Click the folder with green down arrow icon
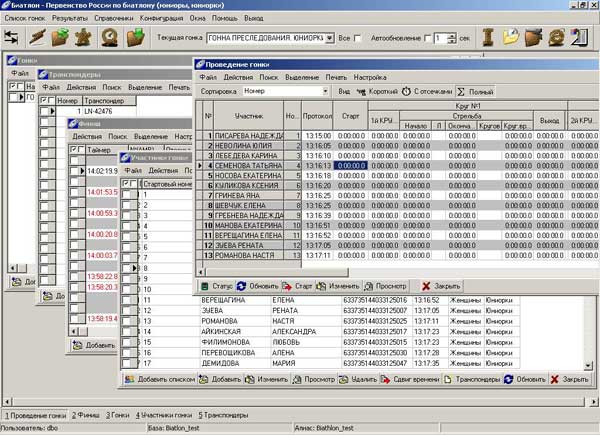Viewport: 600px width, 435px height. click(135, 37)
